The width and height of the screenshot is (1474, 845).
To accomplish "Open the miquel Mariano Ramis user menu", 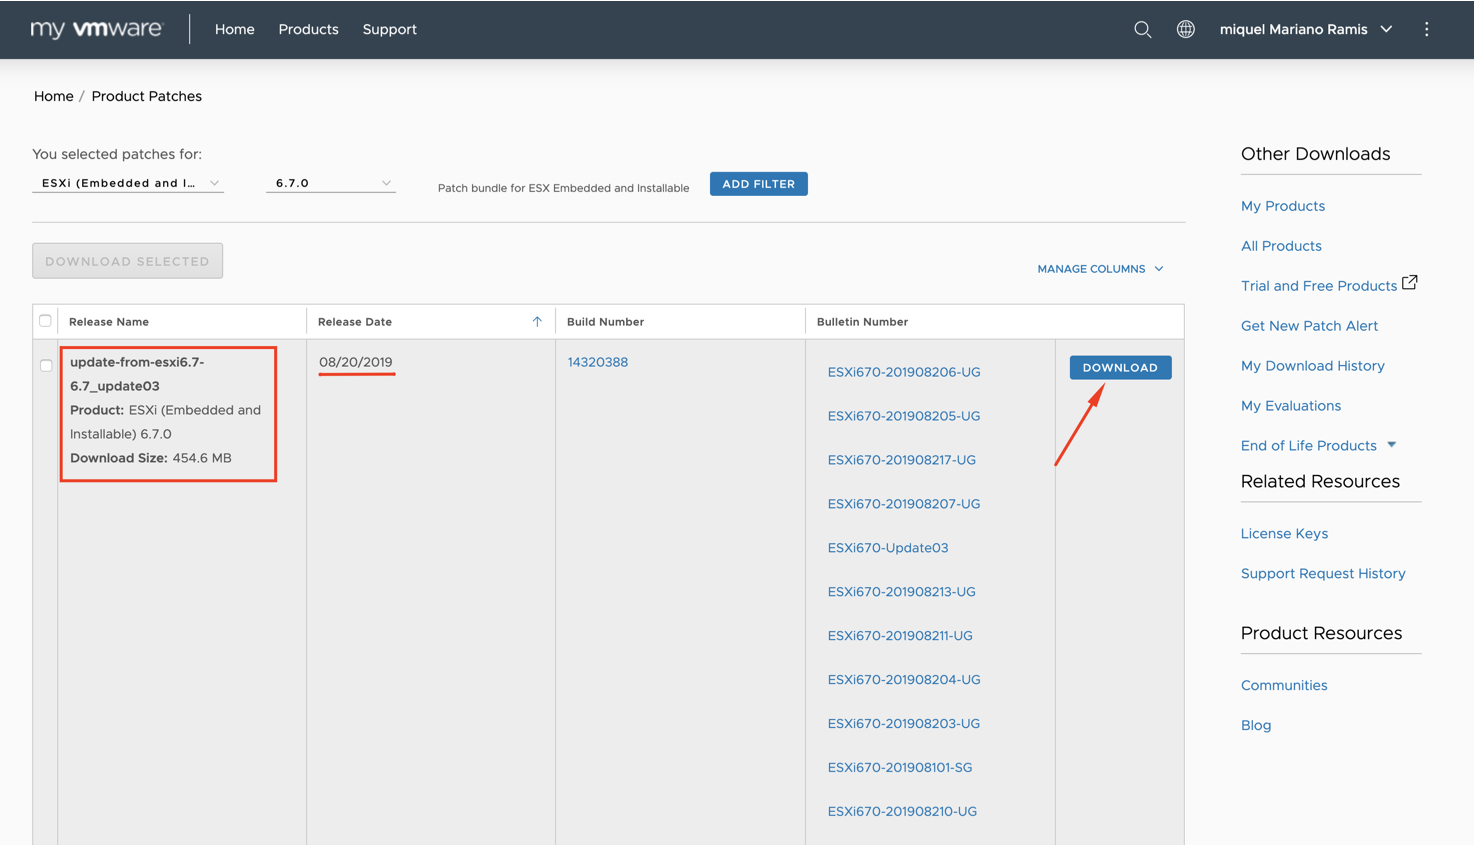I will [1305, 29].
